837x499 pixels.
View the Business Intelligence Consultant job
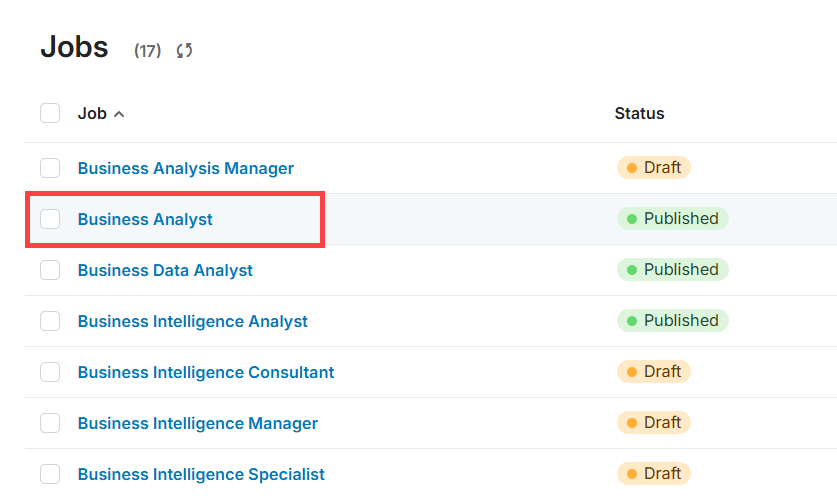click(206, 372)
